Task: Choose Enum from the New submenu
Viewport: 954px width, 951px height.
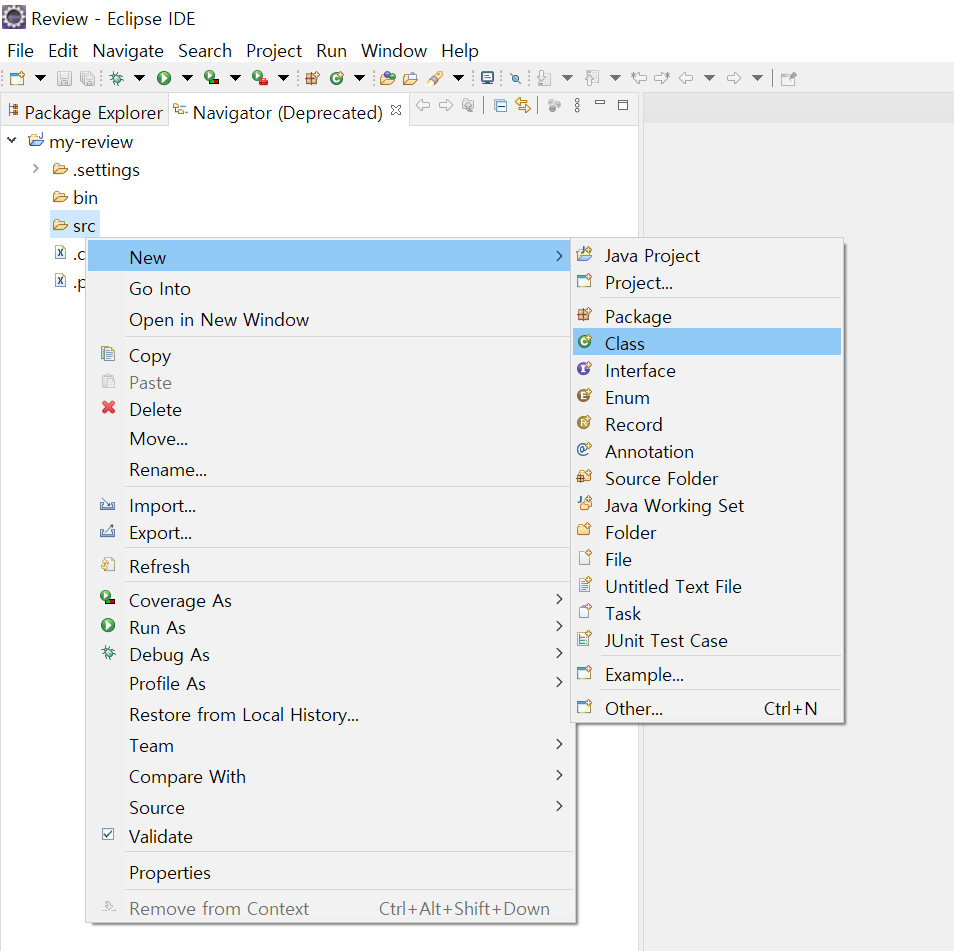Action: [x=707, y=397]
